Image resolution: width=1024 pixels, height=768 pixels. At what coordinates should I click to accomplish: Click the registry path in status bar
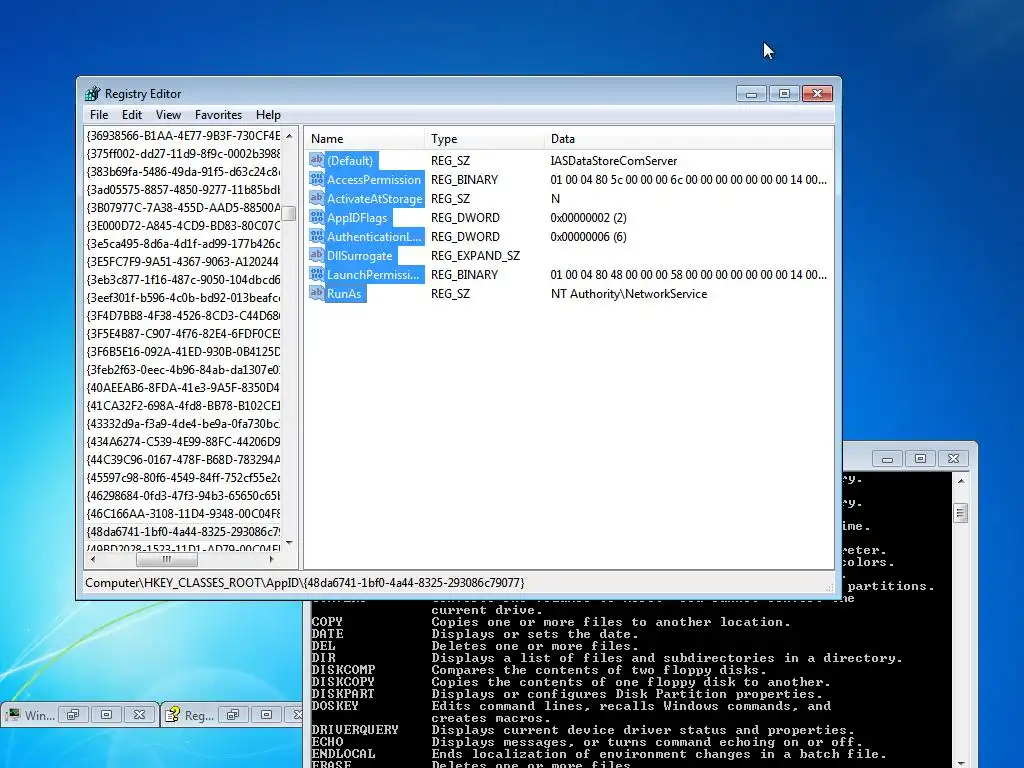click(304, 583)
